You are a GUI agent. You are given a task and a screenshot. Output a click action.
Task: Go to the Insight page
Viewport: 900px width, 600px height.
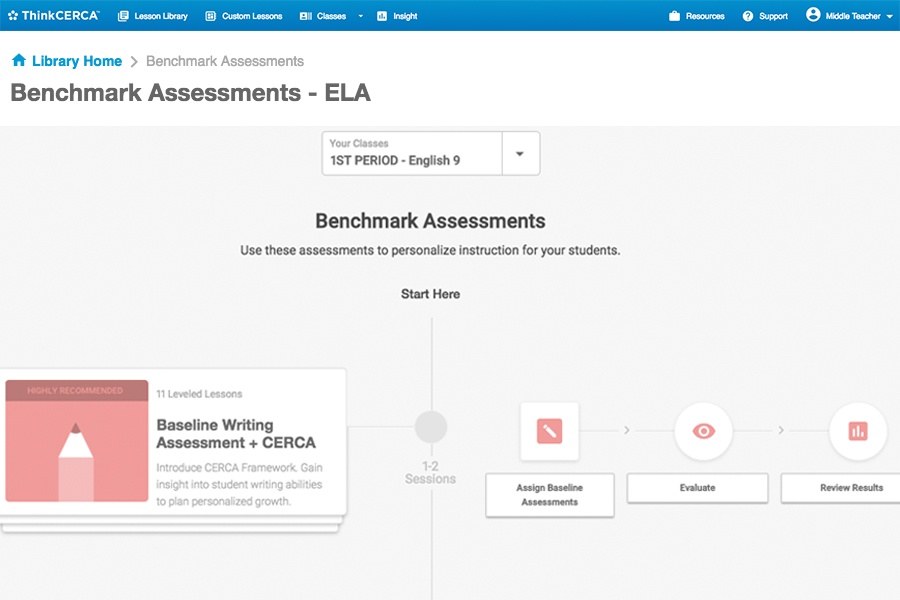398,16
